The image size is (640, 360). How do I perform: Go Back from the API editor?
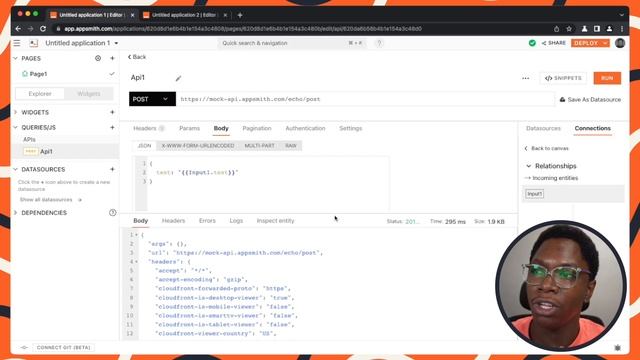(137, 57)
